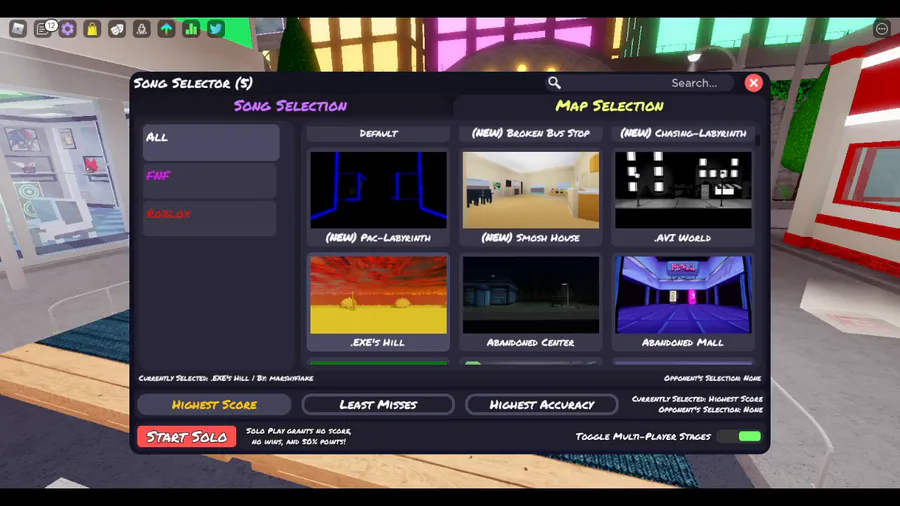Click the character stand icon
This screenshot has height=506, width=900.
pyautogui.click(x=142, y=29)
